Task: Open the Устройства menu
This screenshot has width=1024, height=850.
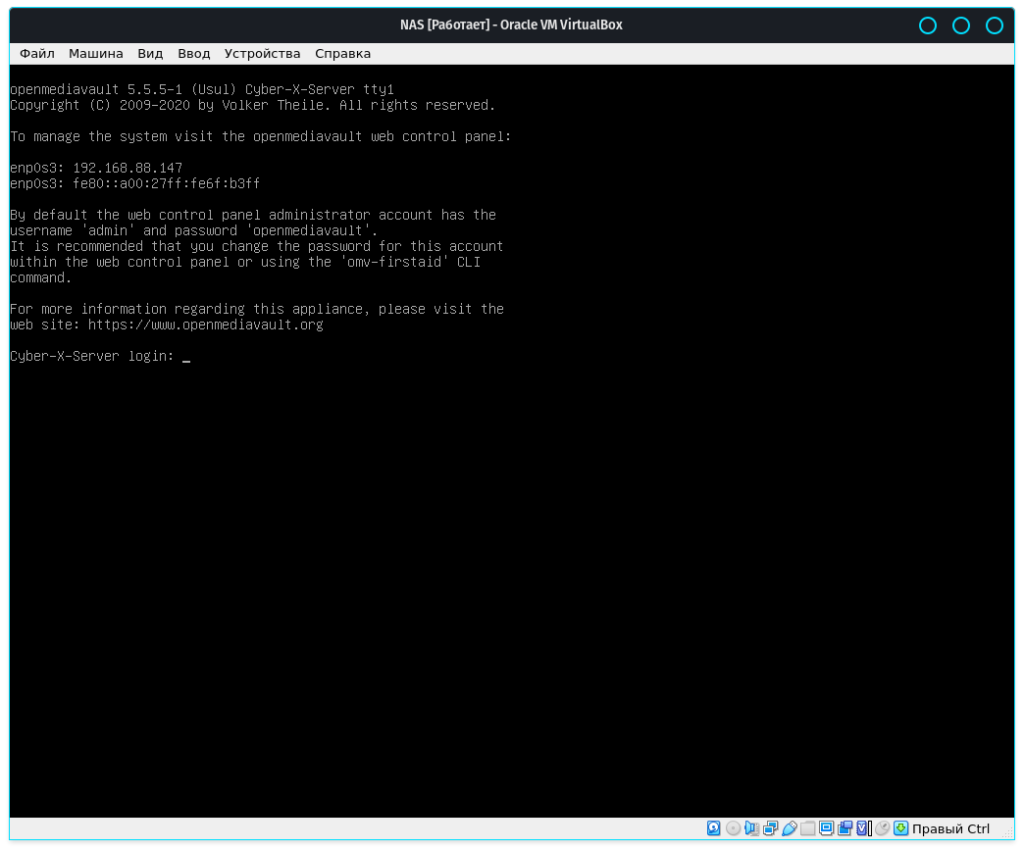Action: coord(262,54)
